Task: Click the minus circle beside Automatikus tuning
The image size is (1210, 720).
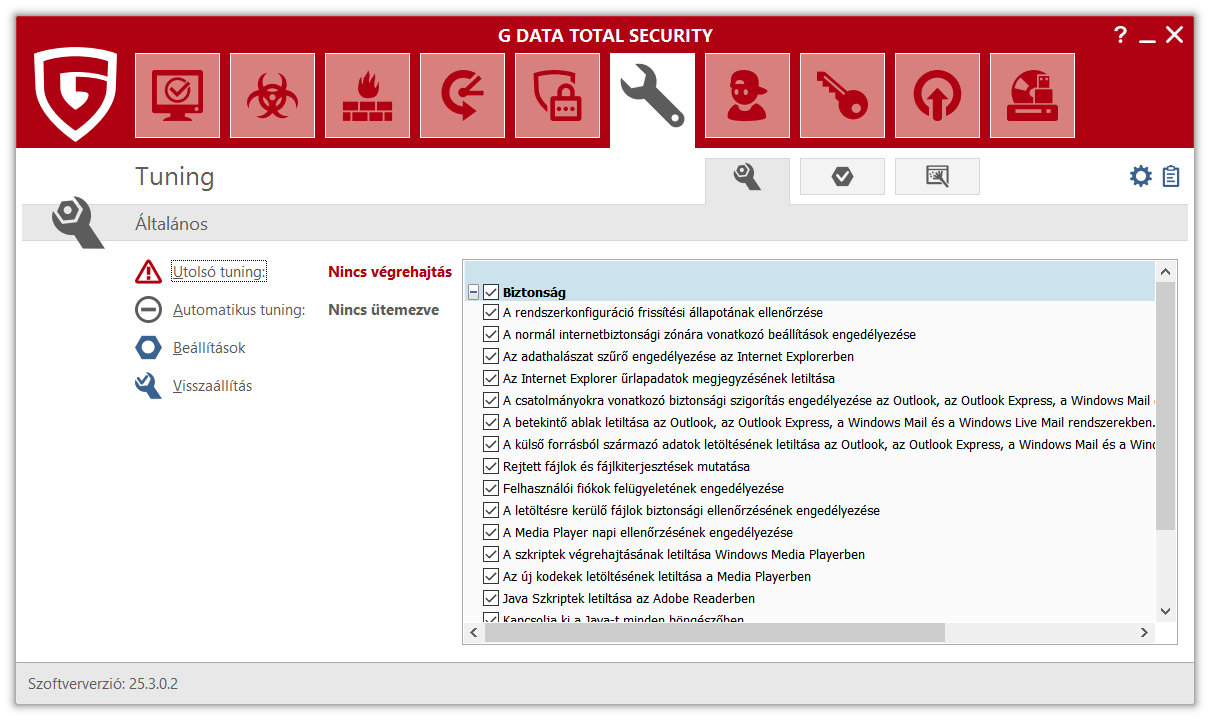Action: click(148, 310)
